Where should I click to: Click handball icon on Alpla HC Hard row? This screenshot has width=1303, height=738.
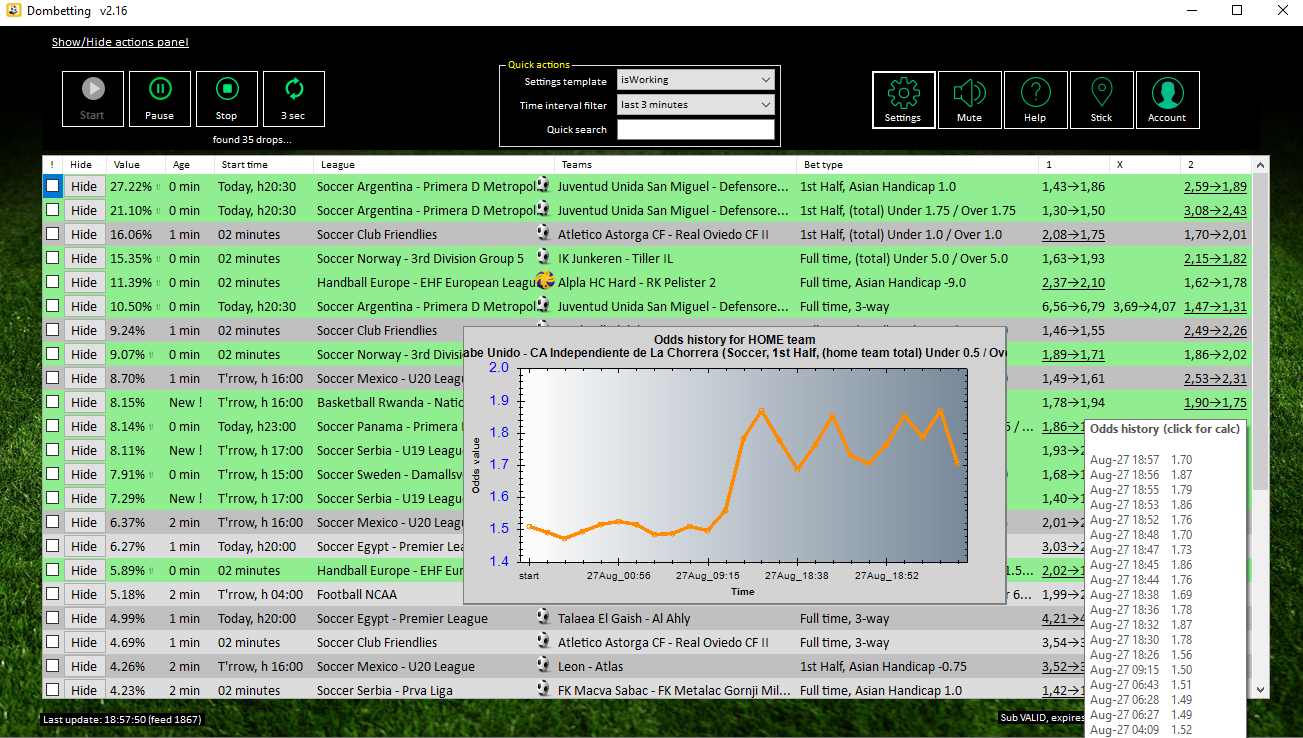click(544, 281)
